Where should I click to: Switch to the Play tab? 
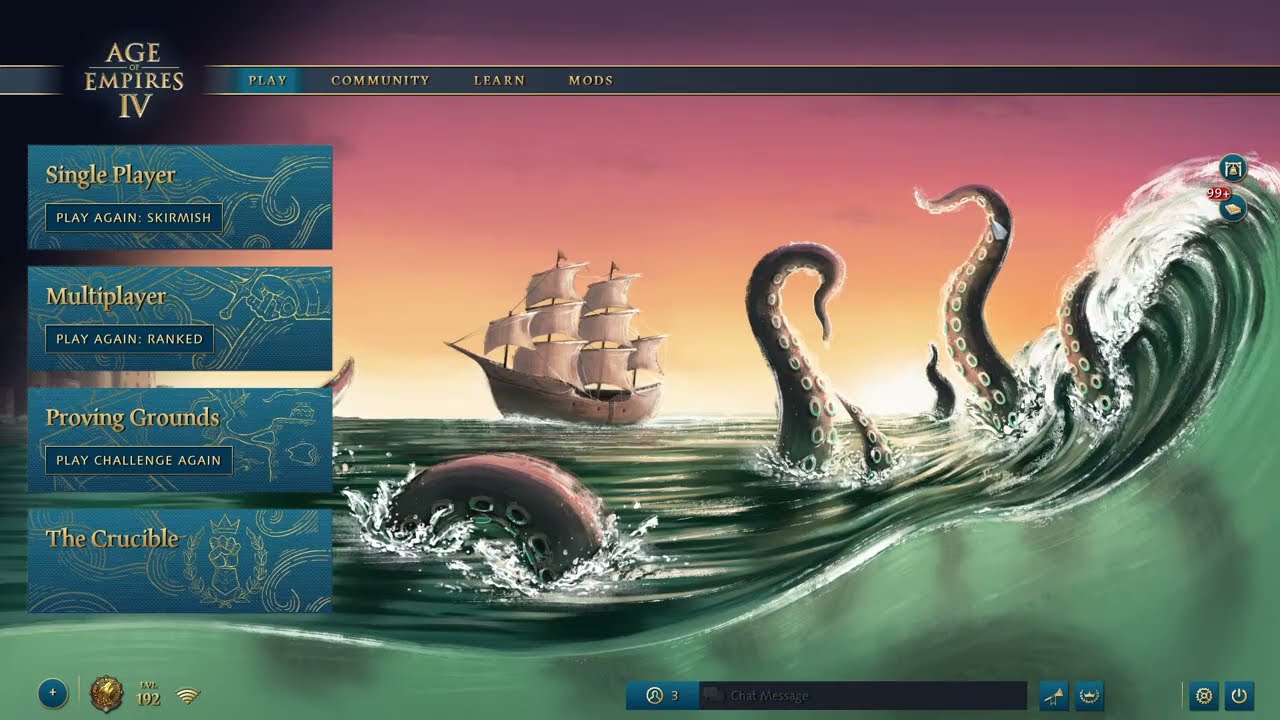pos(267,80)
